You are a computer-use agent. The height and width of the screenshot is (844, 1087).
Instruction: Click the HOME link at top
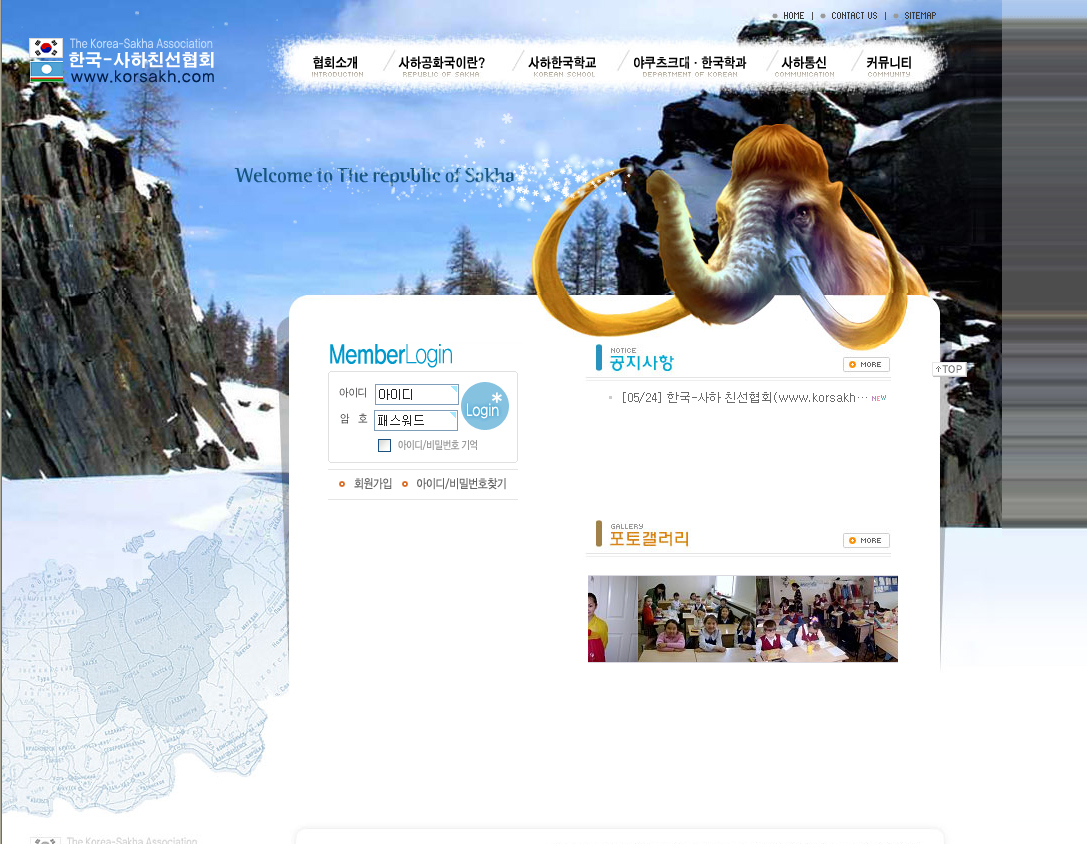click(x=793, y=16)
